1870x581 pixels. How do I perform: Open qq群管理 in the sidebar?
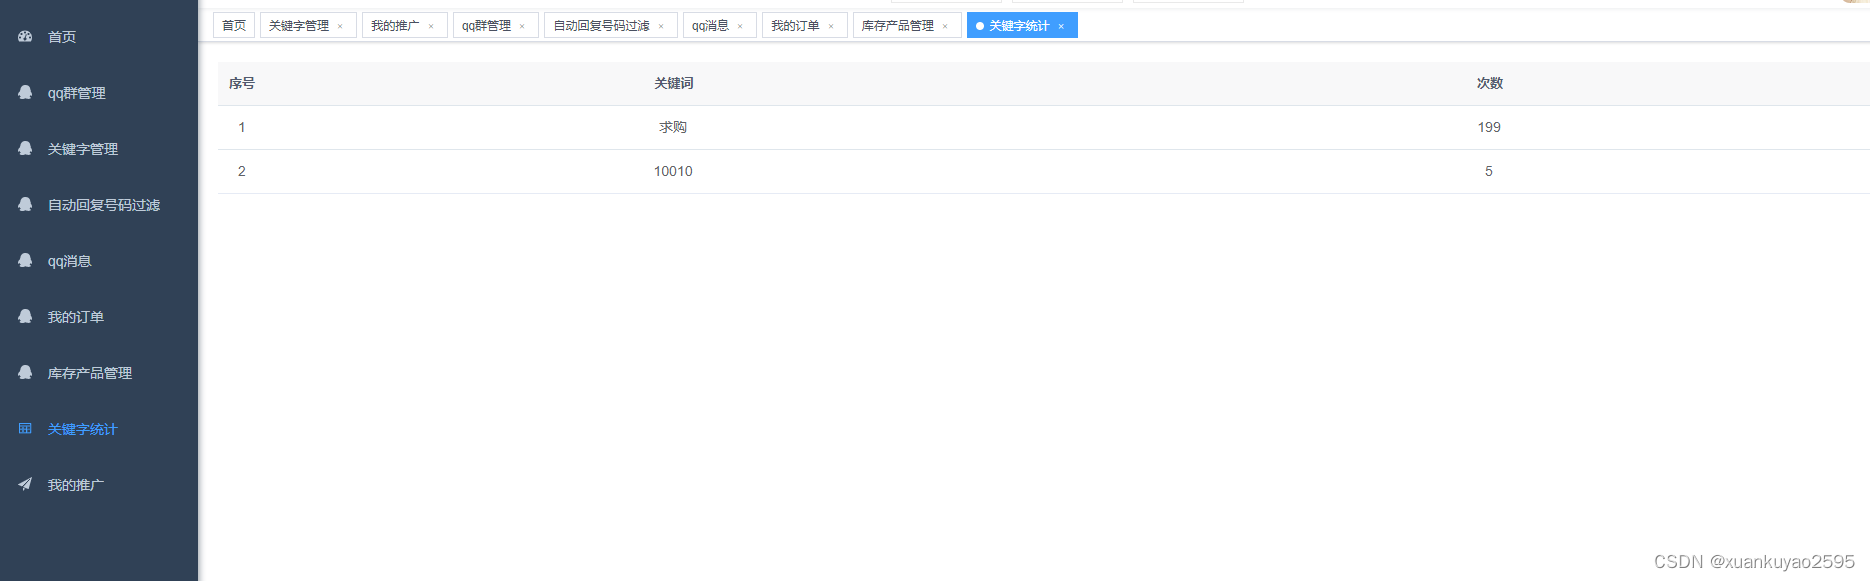[99, 92]
